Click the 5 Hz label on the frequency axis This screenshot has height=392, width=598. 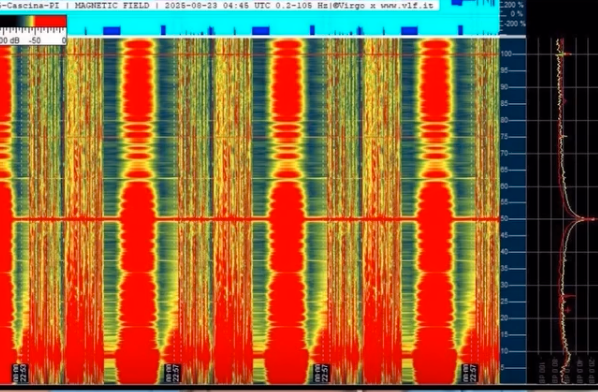(503, 367)
